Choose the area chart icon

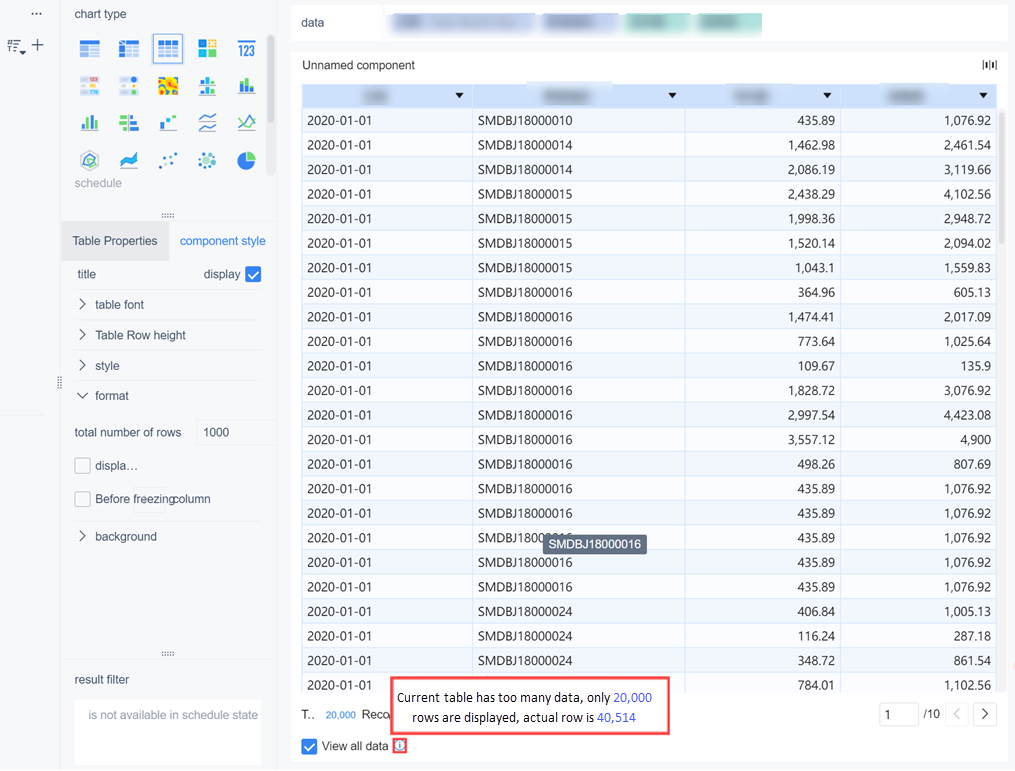pos(129,161)
